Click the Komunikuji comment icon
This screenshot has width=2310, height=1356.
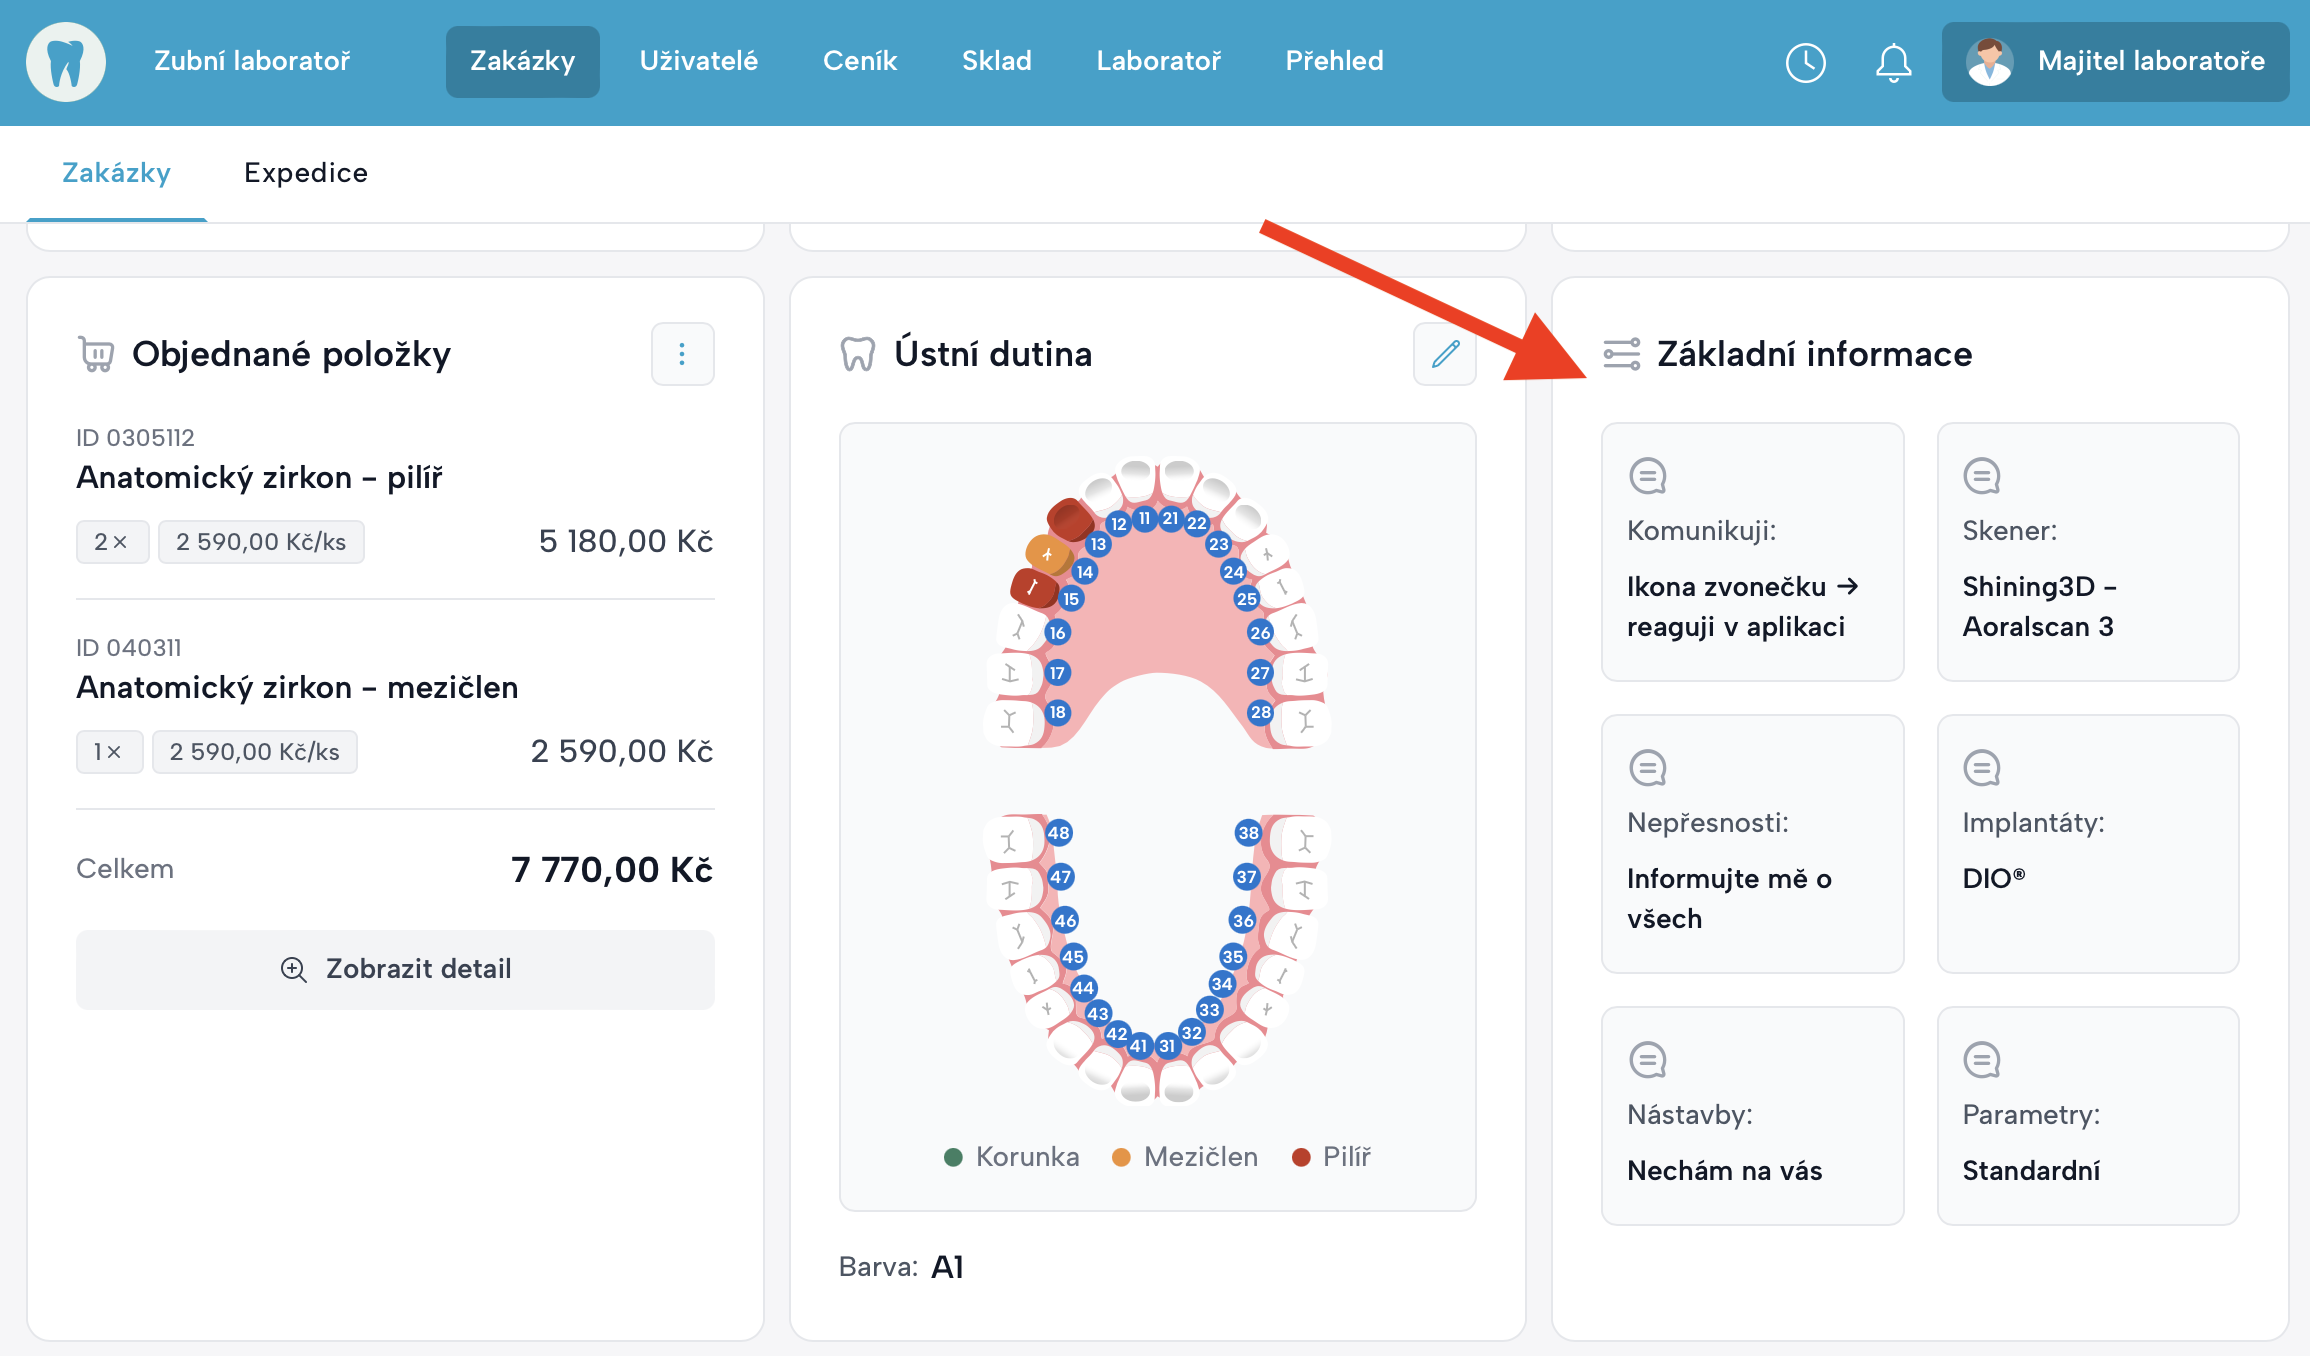(1647, 476)
